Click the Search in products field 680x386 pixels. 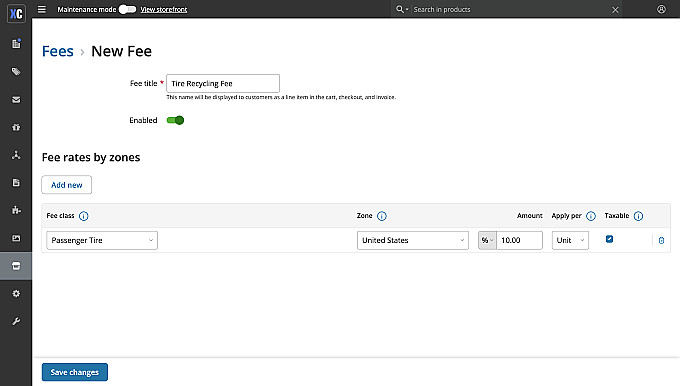point(510,10)
